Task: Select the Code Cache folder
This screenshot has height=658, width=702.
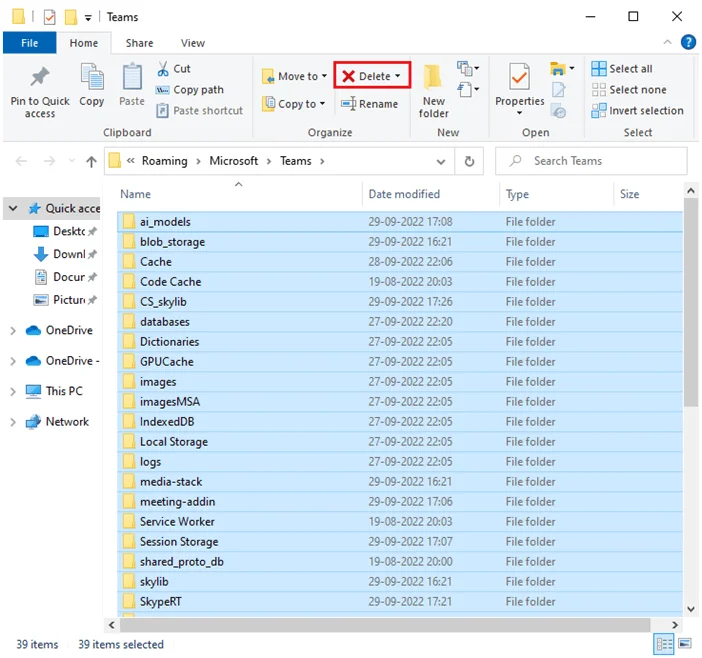Action: pos(400,282)
